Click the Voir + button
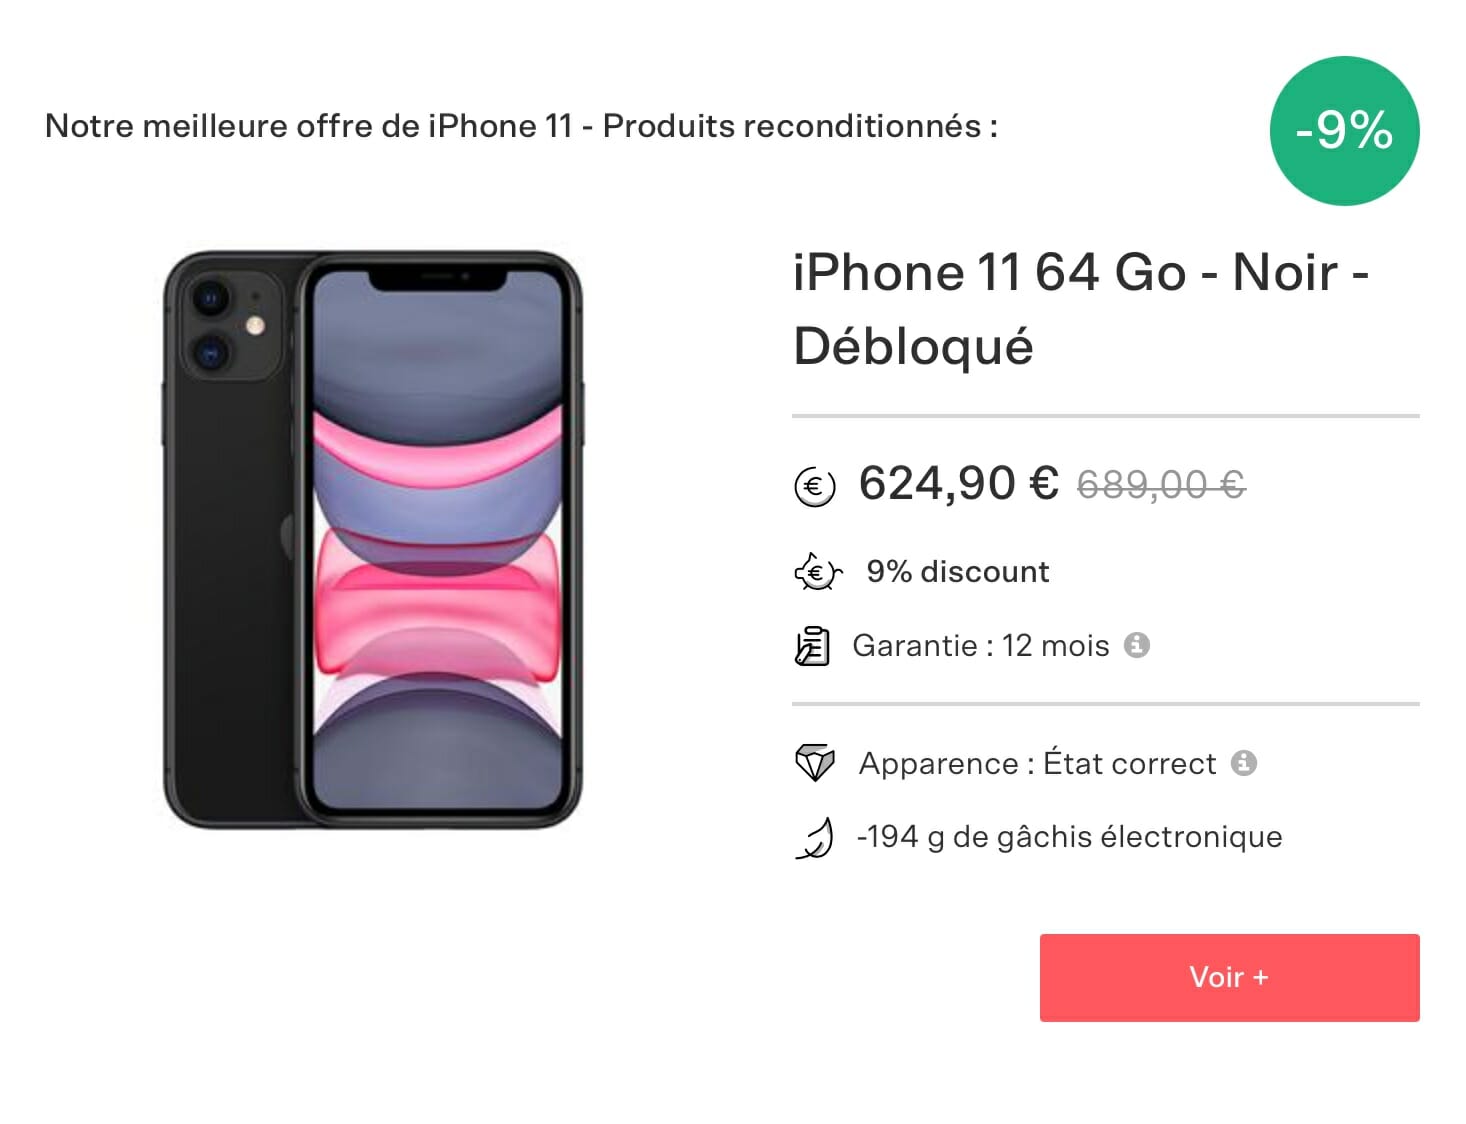1466x1124 pixels. (1229, 977)
